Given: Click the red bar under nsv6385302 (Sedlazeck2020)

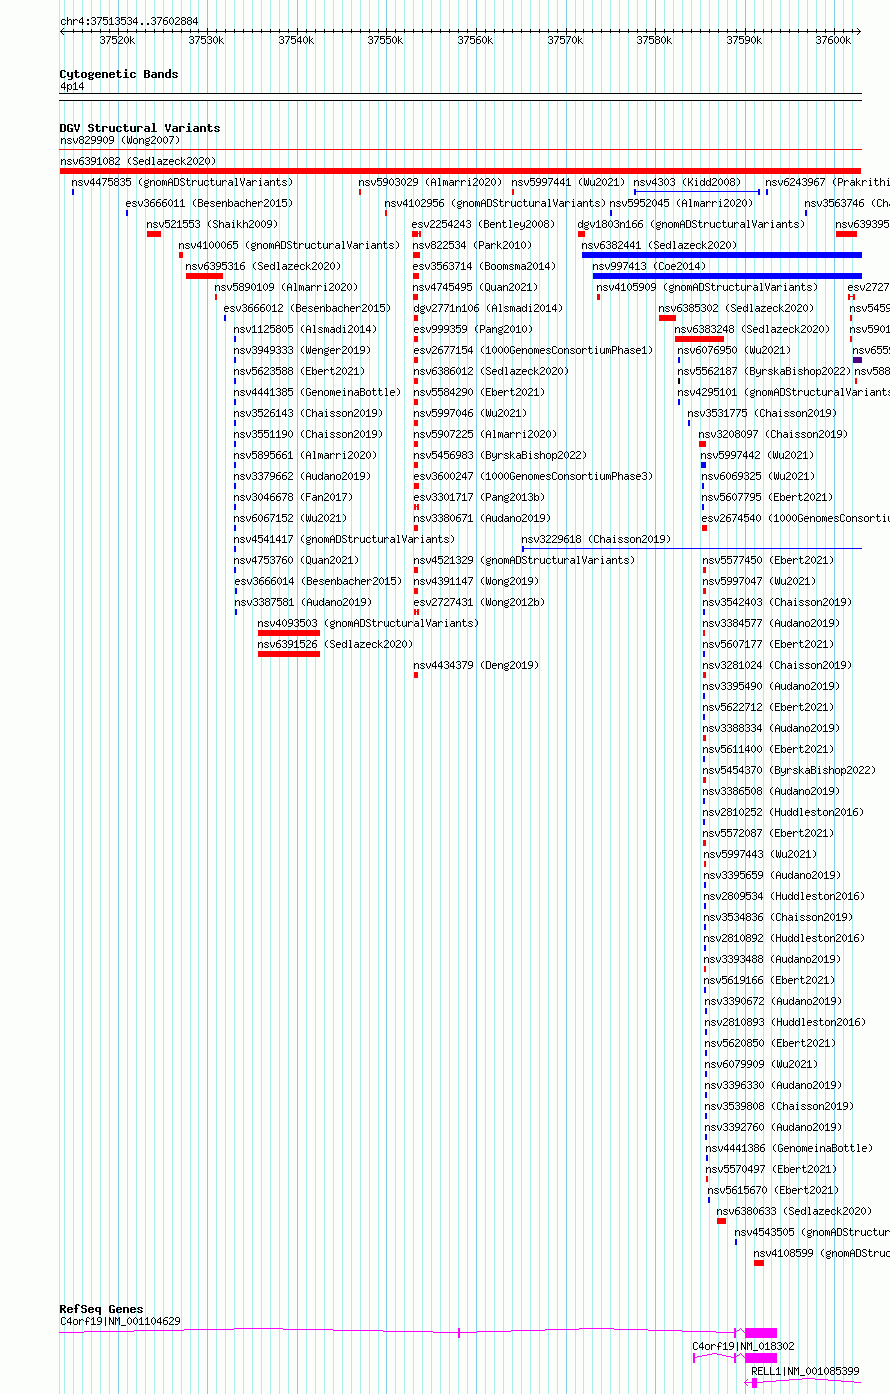Looking at the screenshot, I should click(x=667, y=318).
